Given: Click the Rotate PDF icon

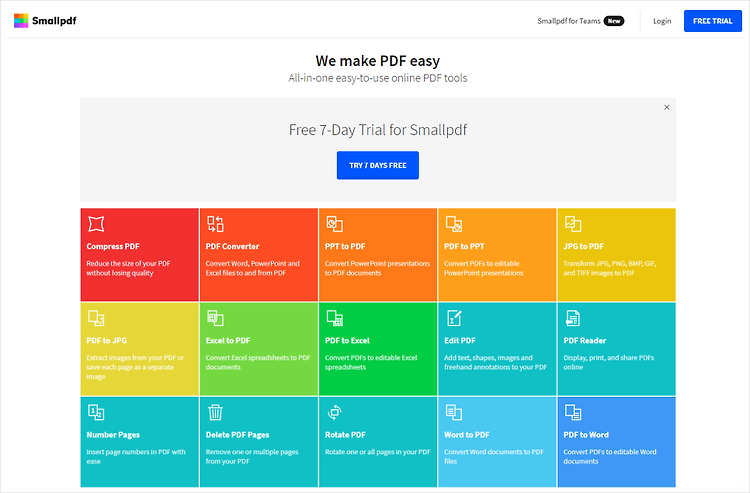Looking at the screenshot, I should (x=334, y=412).
